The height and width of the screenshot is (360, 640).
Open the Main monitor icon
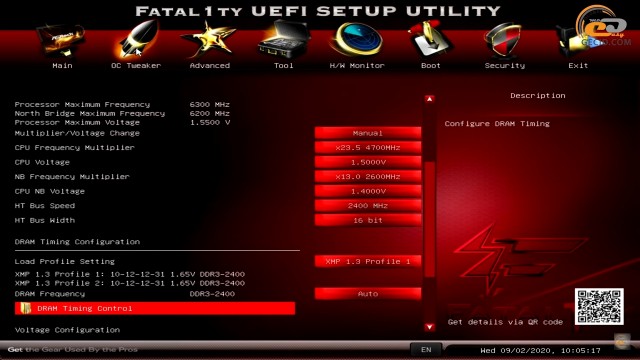click(x=61, y=40)
